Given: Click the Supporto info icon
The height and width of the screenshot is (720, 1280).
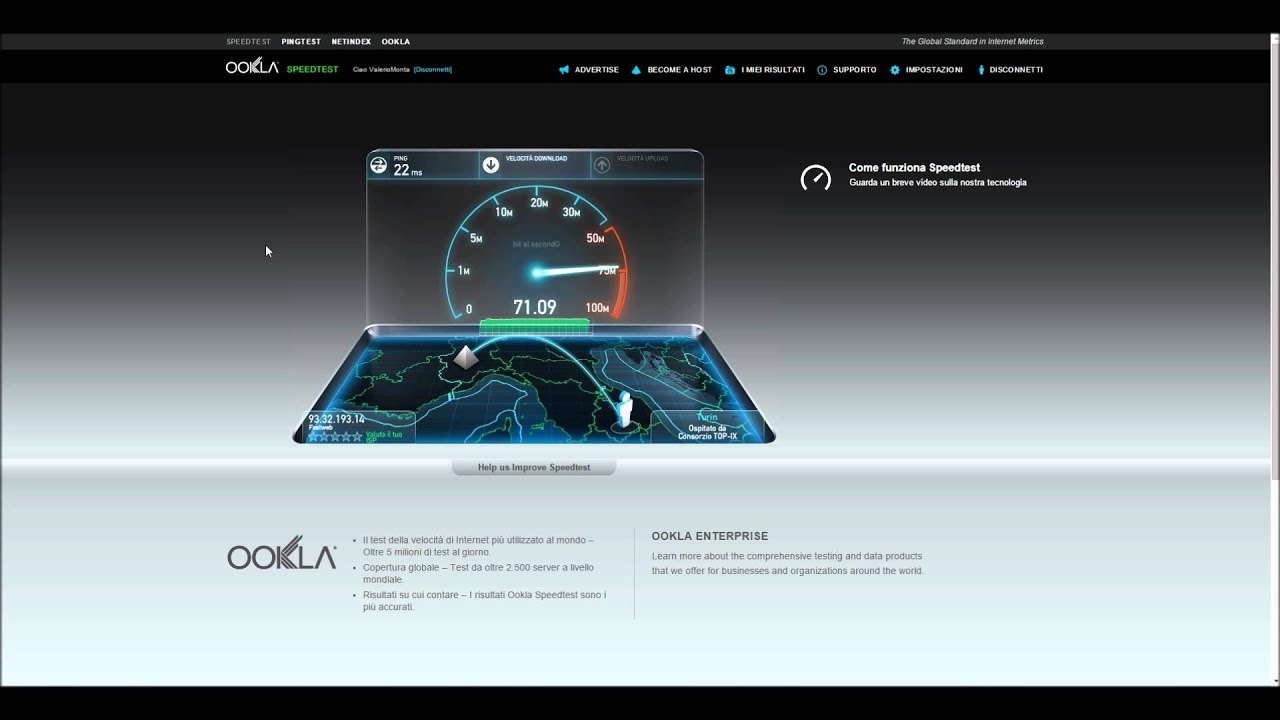Looking at the screenshot, I should [822, 70].
